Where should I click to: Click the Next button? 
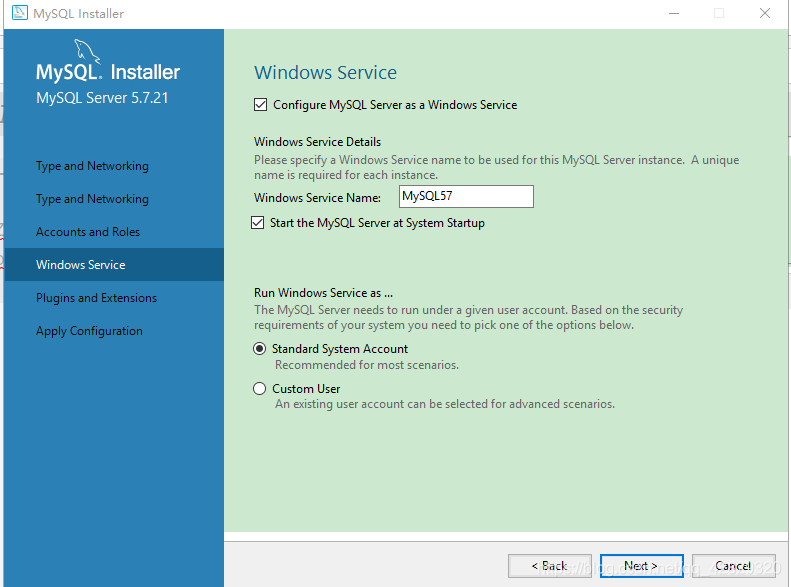tap(642, 566)
